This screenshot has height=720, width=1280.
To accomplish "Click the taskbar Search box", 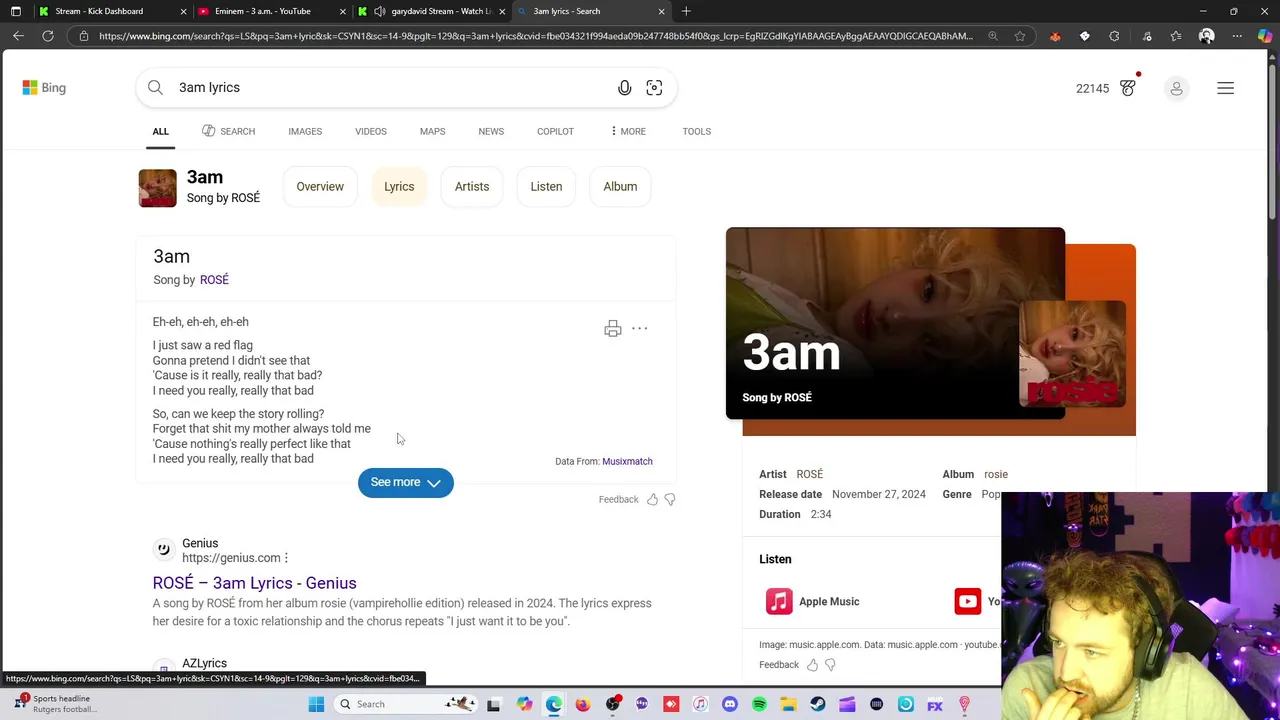I will pos(406,704).
